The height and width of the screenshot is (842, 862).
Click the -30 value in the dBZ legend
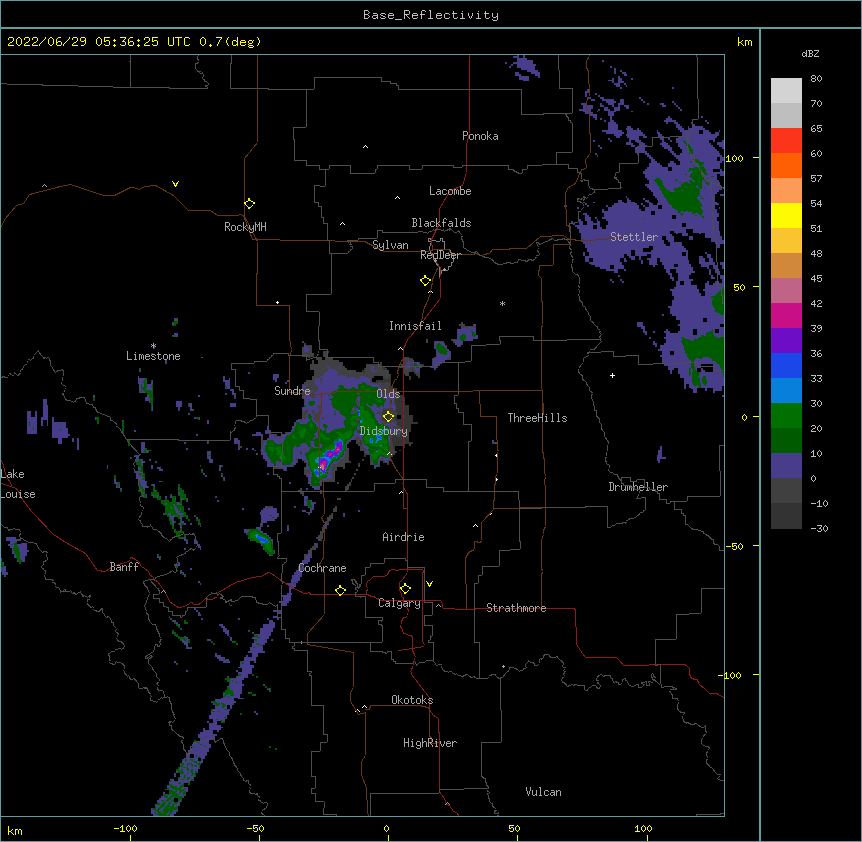point(819,528)
